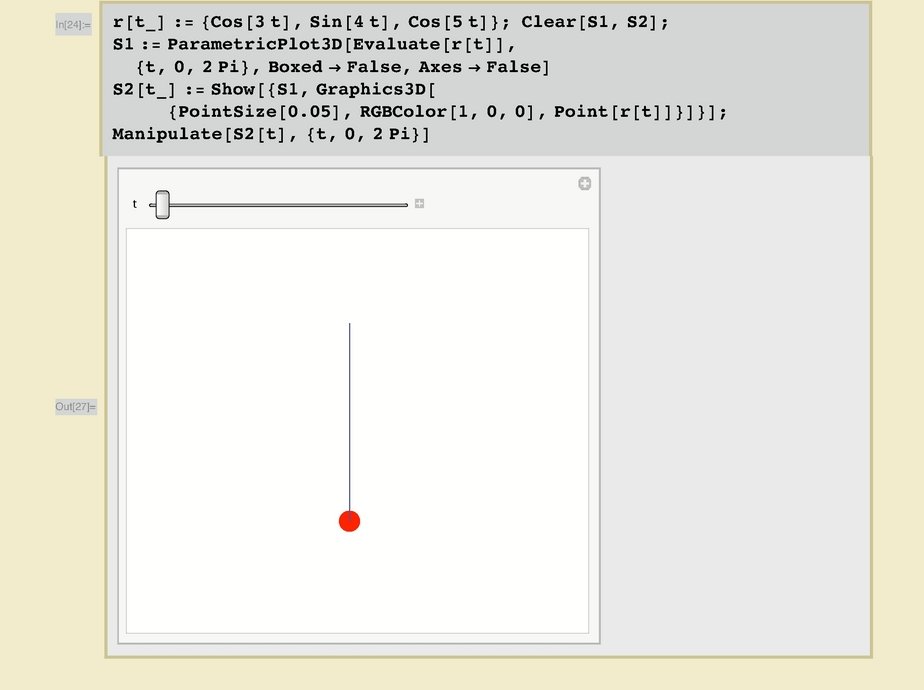The width and height of the screenshot is (924, 690).
Task: Select the red point in the 3D plot
Action: [349, 521]
